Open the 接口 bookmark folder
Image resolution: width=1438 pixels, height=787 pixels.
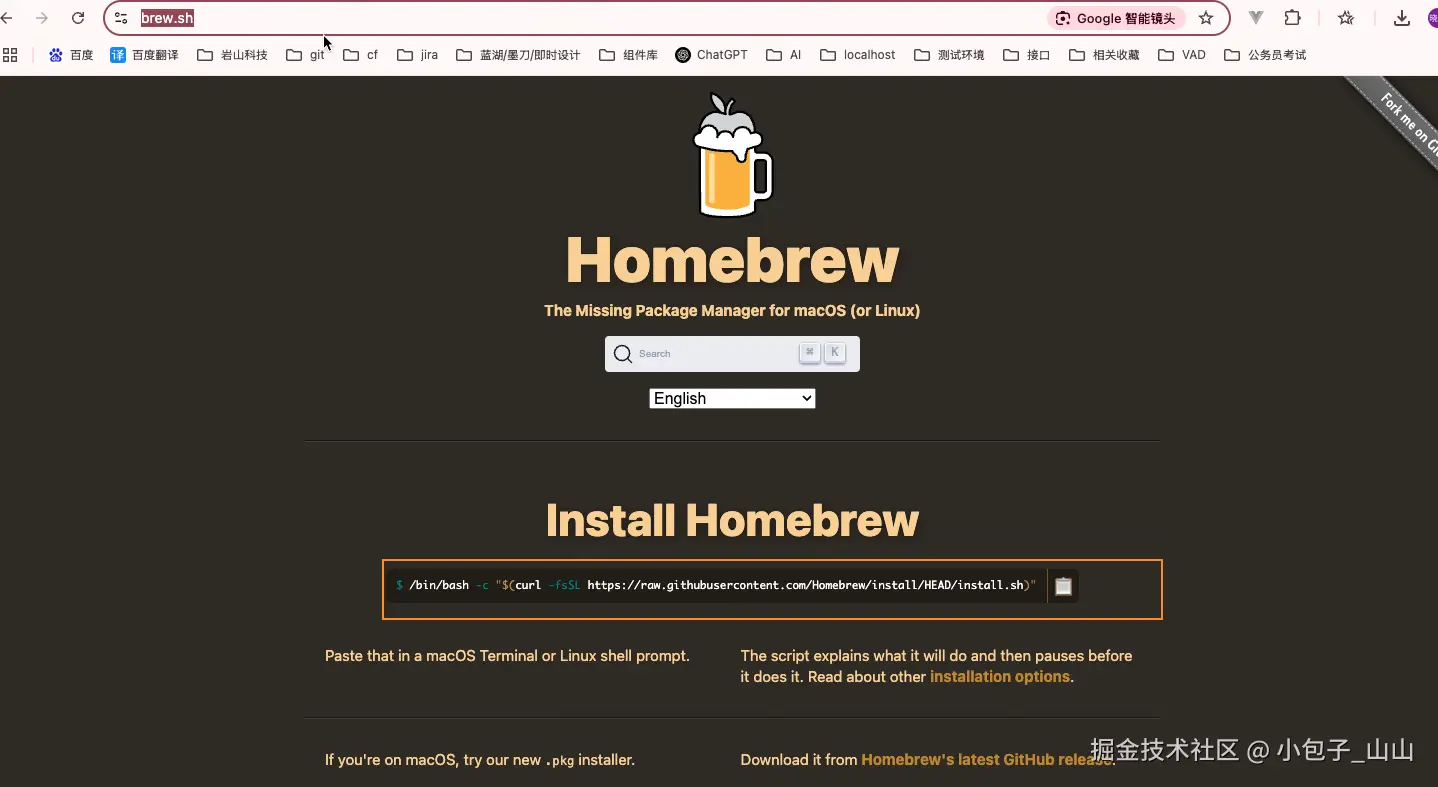pyautogui.click(x=1027, y=55)
